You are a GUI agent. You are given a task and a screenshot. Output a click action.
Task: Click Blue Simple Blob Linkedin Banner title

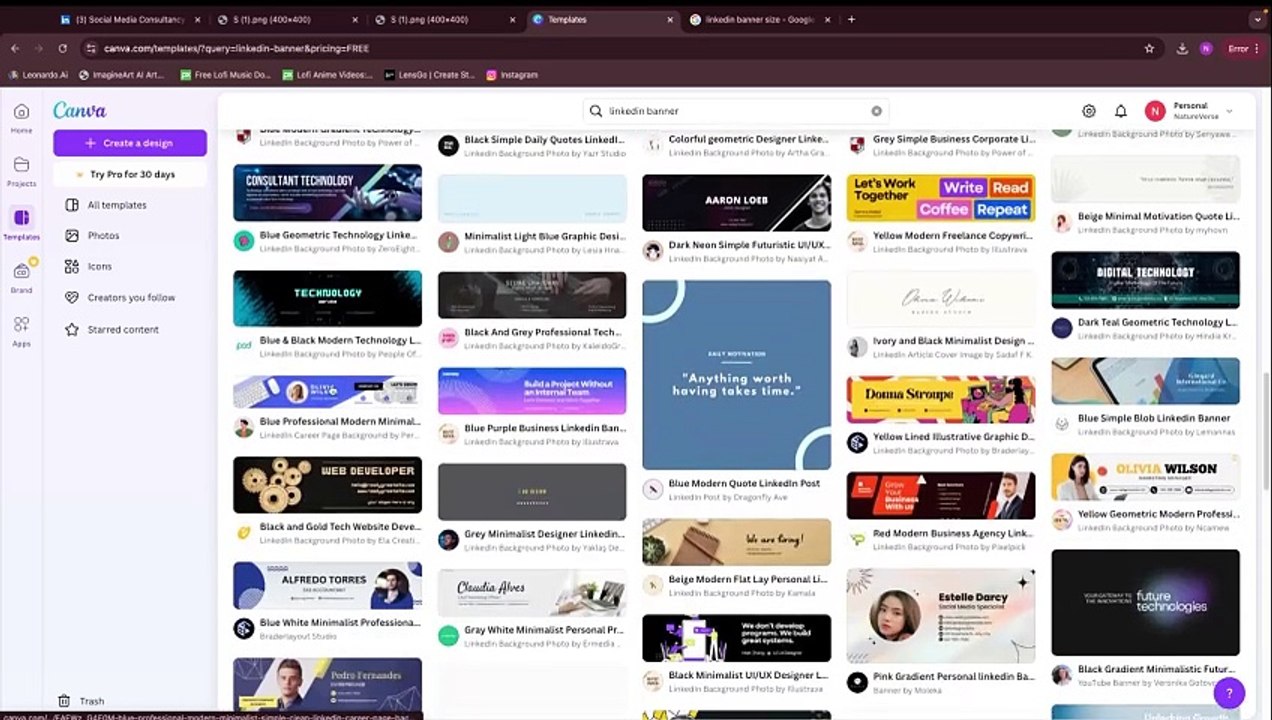[x=1154, y=418]
